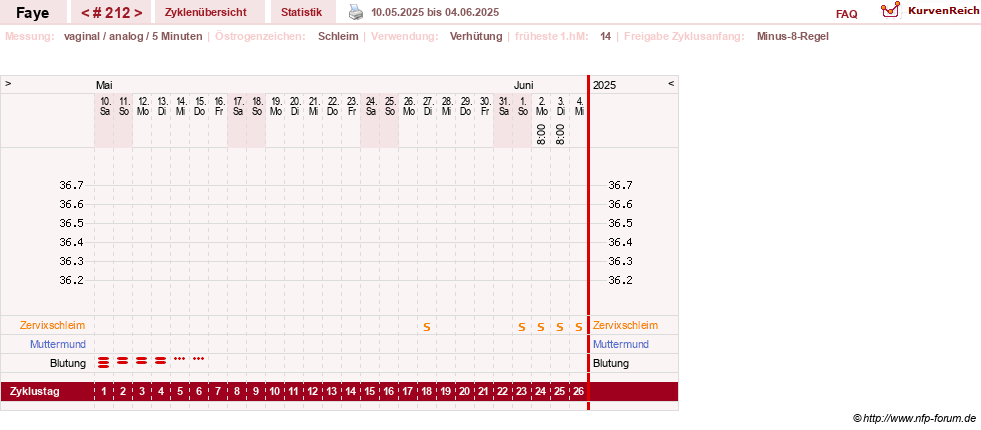The width and height of the screenshot is (981, 430).
Task: Go to next cycle with the right arrow by #212
Action: pyautogui.click(x=138, y=13)
